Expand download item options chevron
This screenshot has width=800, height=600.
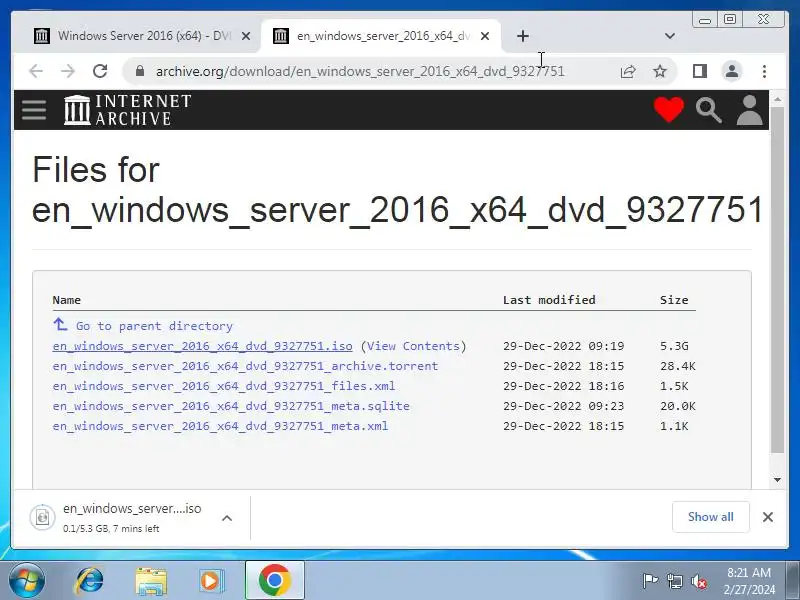click(227, 518)
